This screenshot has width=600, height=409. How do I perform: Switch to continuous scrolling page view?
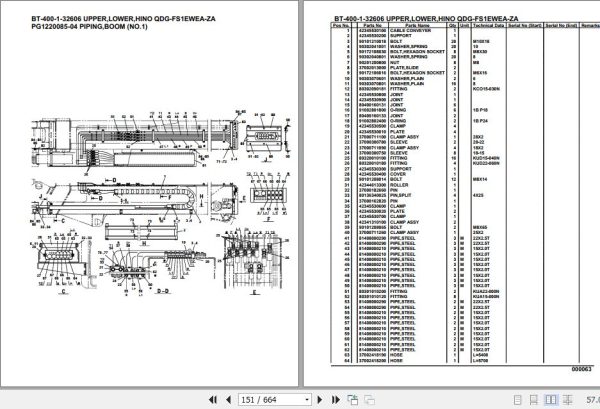point(534,400)
